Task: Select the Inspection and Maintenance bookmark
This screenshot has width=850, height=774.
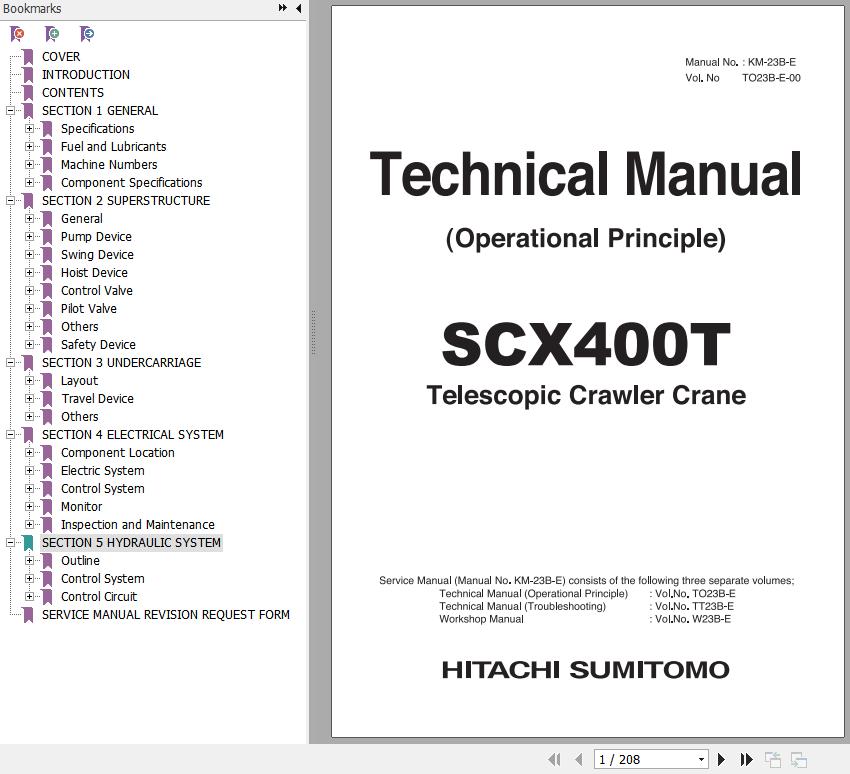Action: [138, 525]
